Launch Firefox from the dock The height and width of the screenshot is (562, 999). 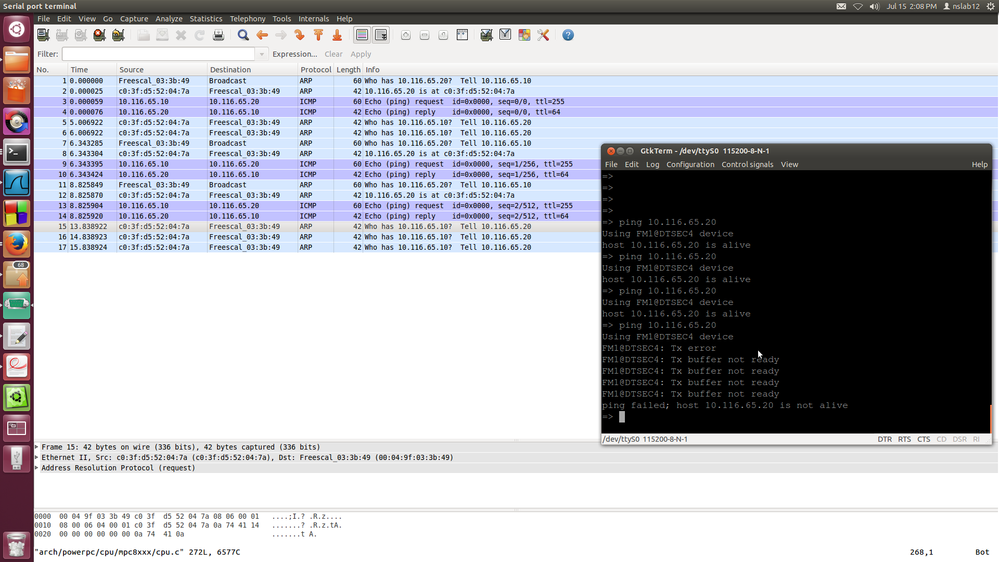17,244
